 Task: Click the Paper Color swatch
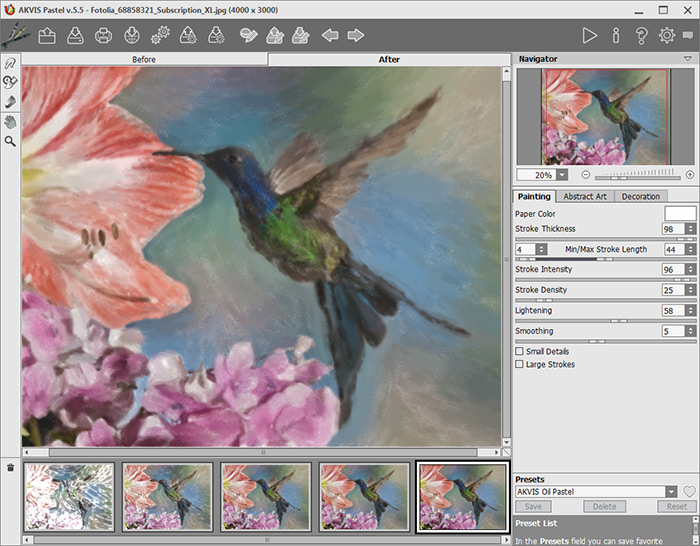click(x=680, y=213)
